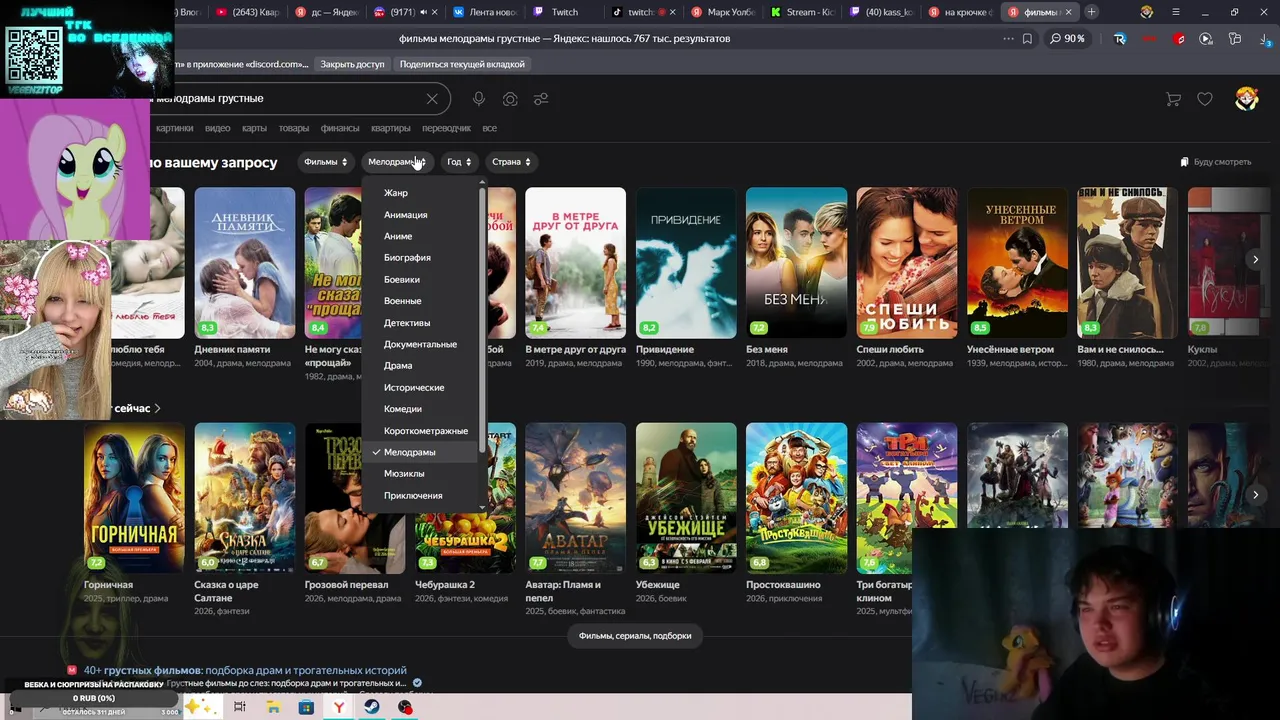Open the 'Простоквашино' movie poster
1280x720 pixels.
pyautogui.click(x=796, y=498)
